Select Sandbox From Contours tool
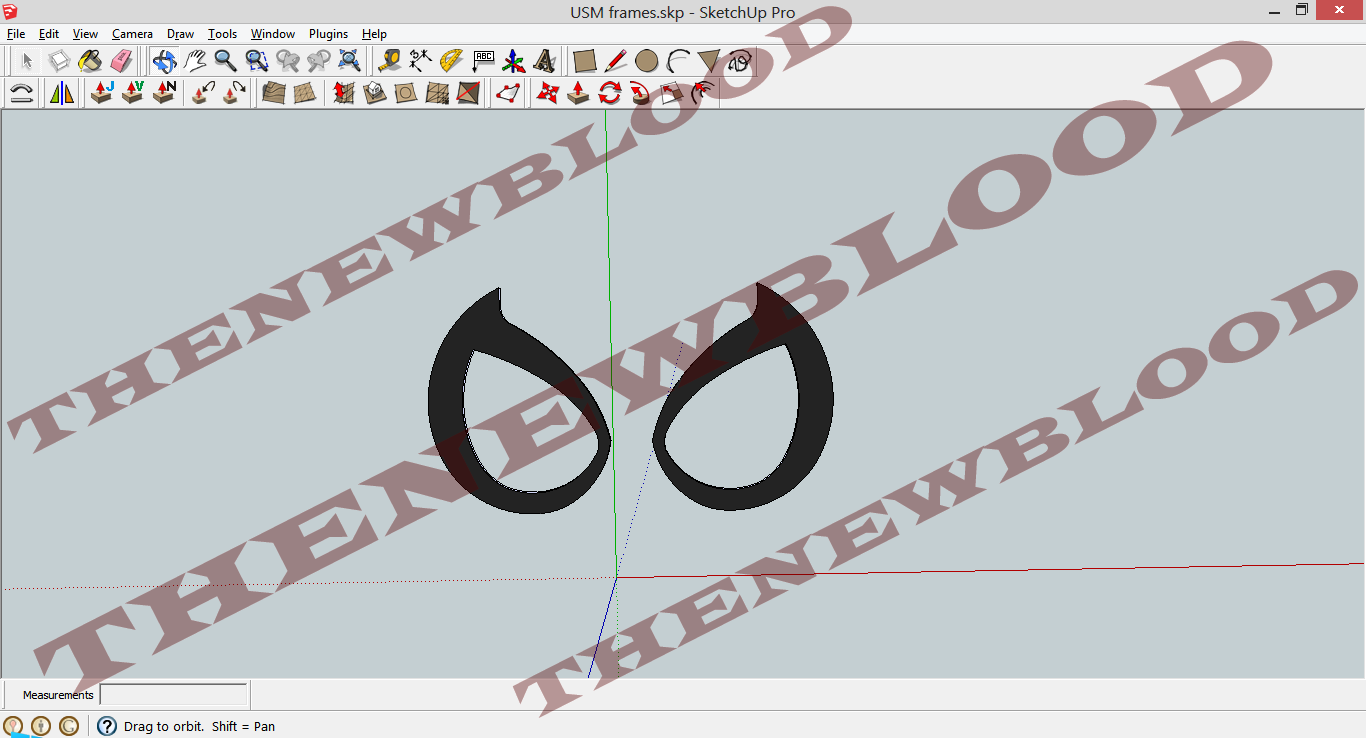 click(x=274, y=93)
